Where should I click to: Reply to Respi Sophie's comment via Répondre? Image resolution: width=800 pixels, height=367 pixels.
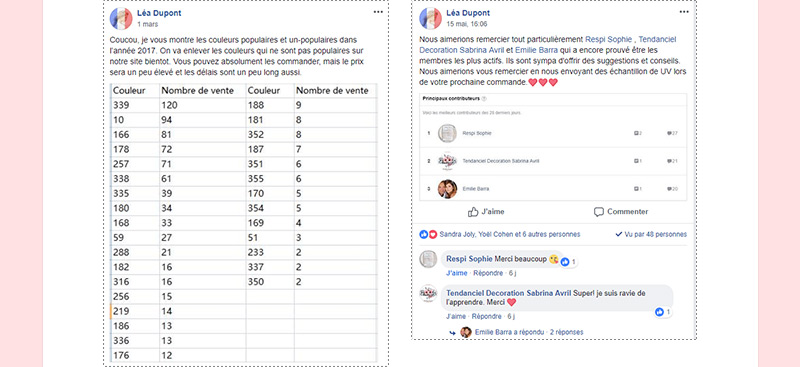point(488,273)
